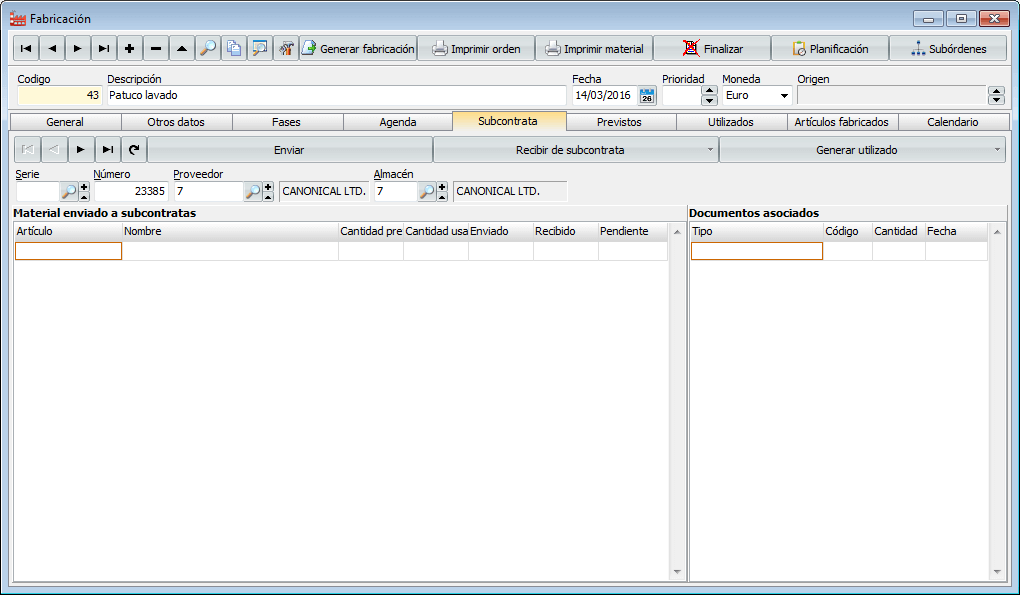The width and height of the screenshot is (1020, 595).
Task: Open the hammer tools icon
Action: coord(286,49)
